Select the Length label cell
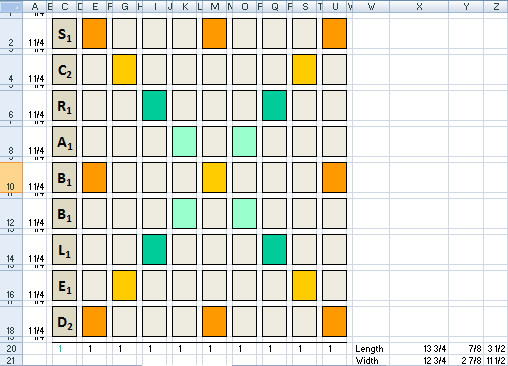Screen dimensions: 508x366 pos(371,349)
